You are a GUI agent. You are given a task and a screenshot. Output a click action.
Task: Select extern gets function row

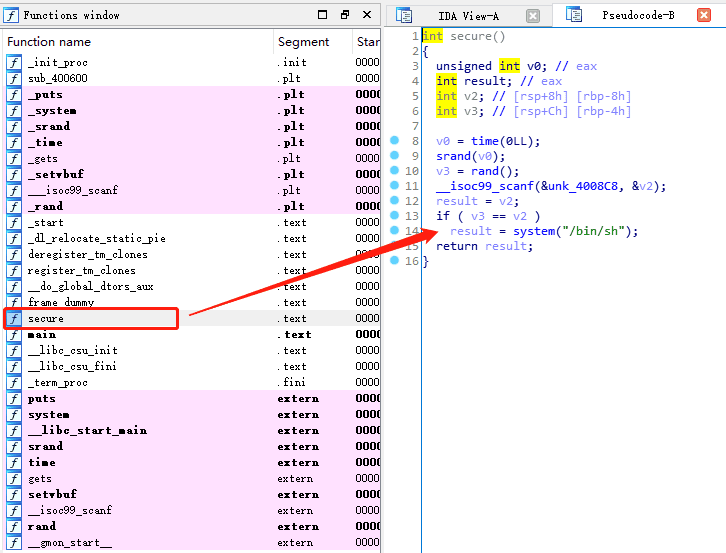[x=192, y=478]
